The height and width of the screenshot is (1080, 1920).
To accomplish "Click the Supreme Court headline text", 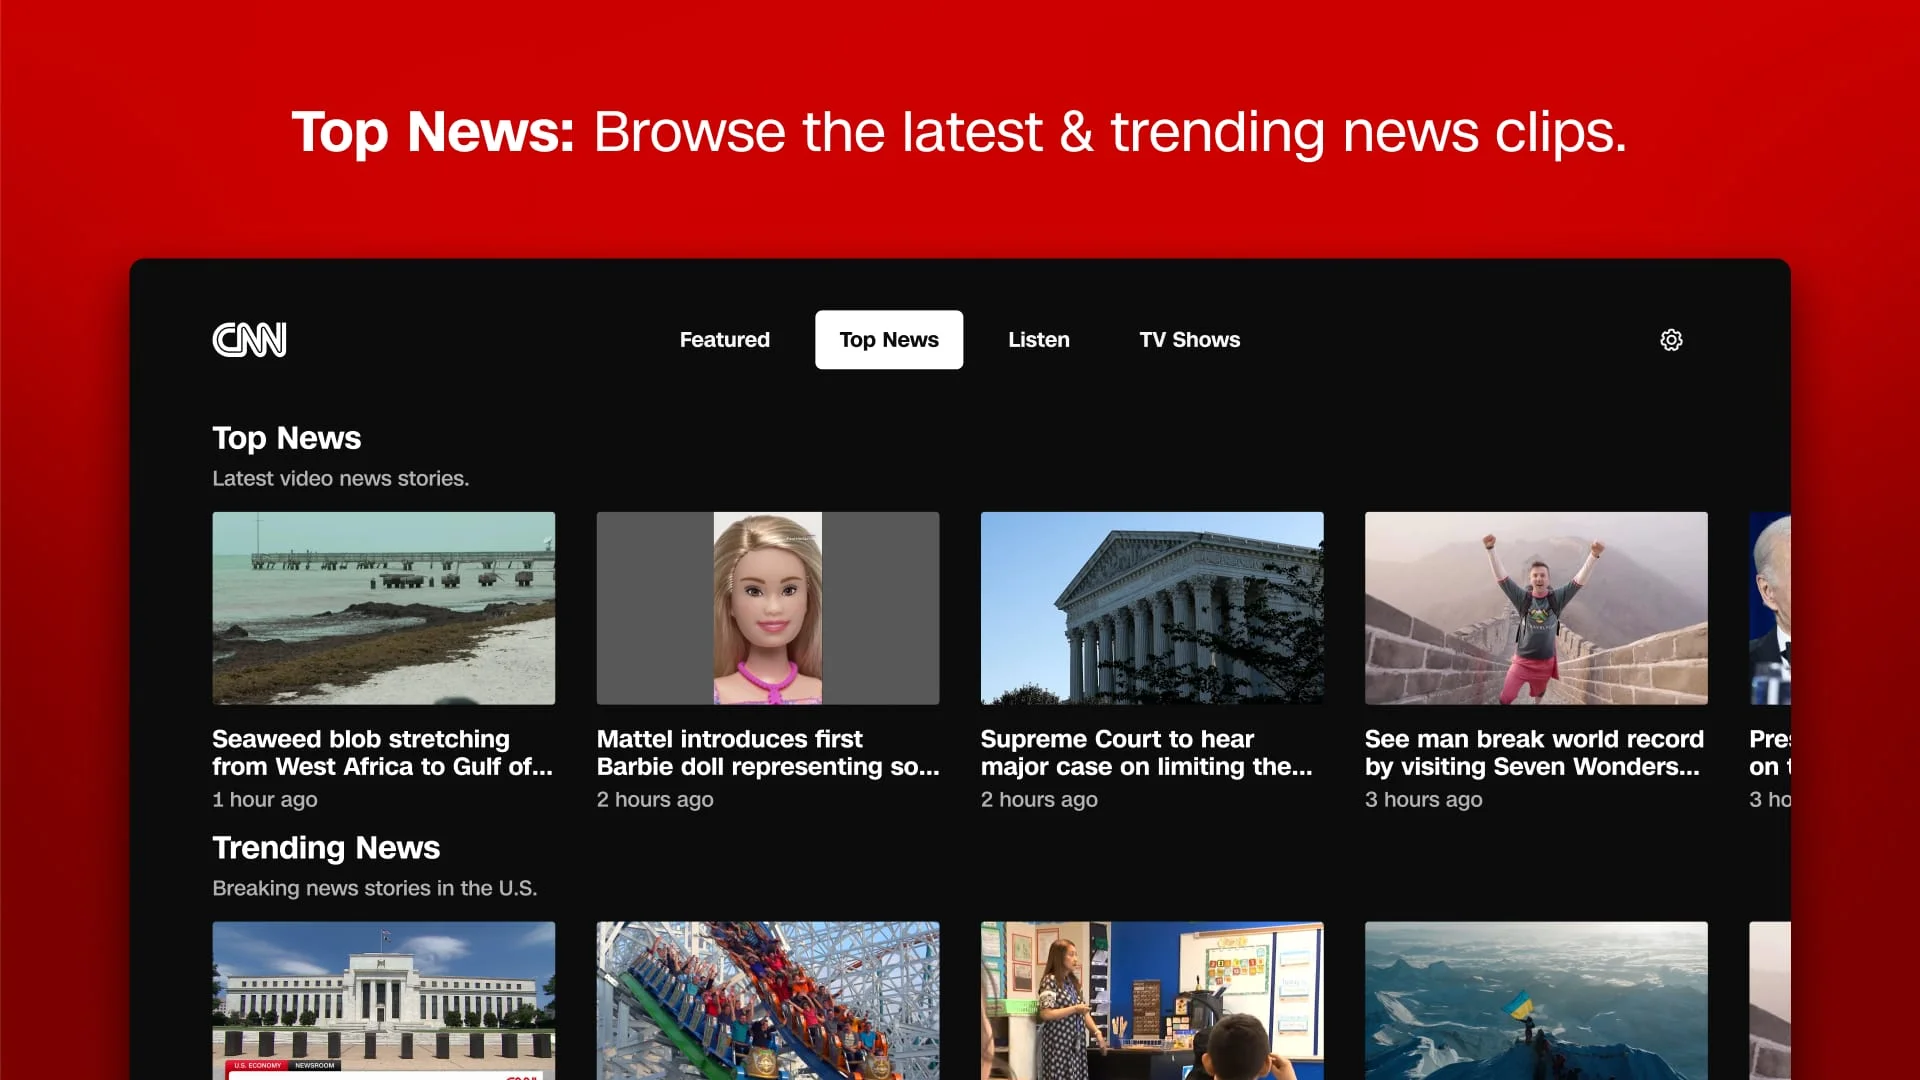I will (x=1146, y=753).
